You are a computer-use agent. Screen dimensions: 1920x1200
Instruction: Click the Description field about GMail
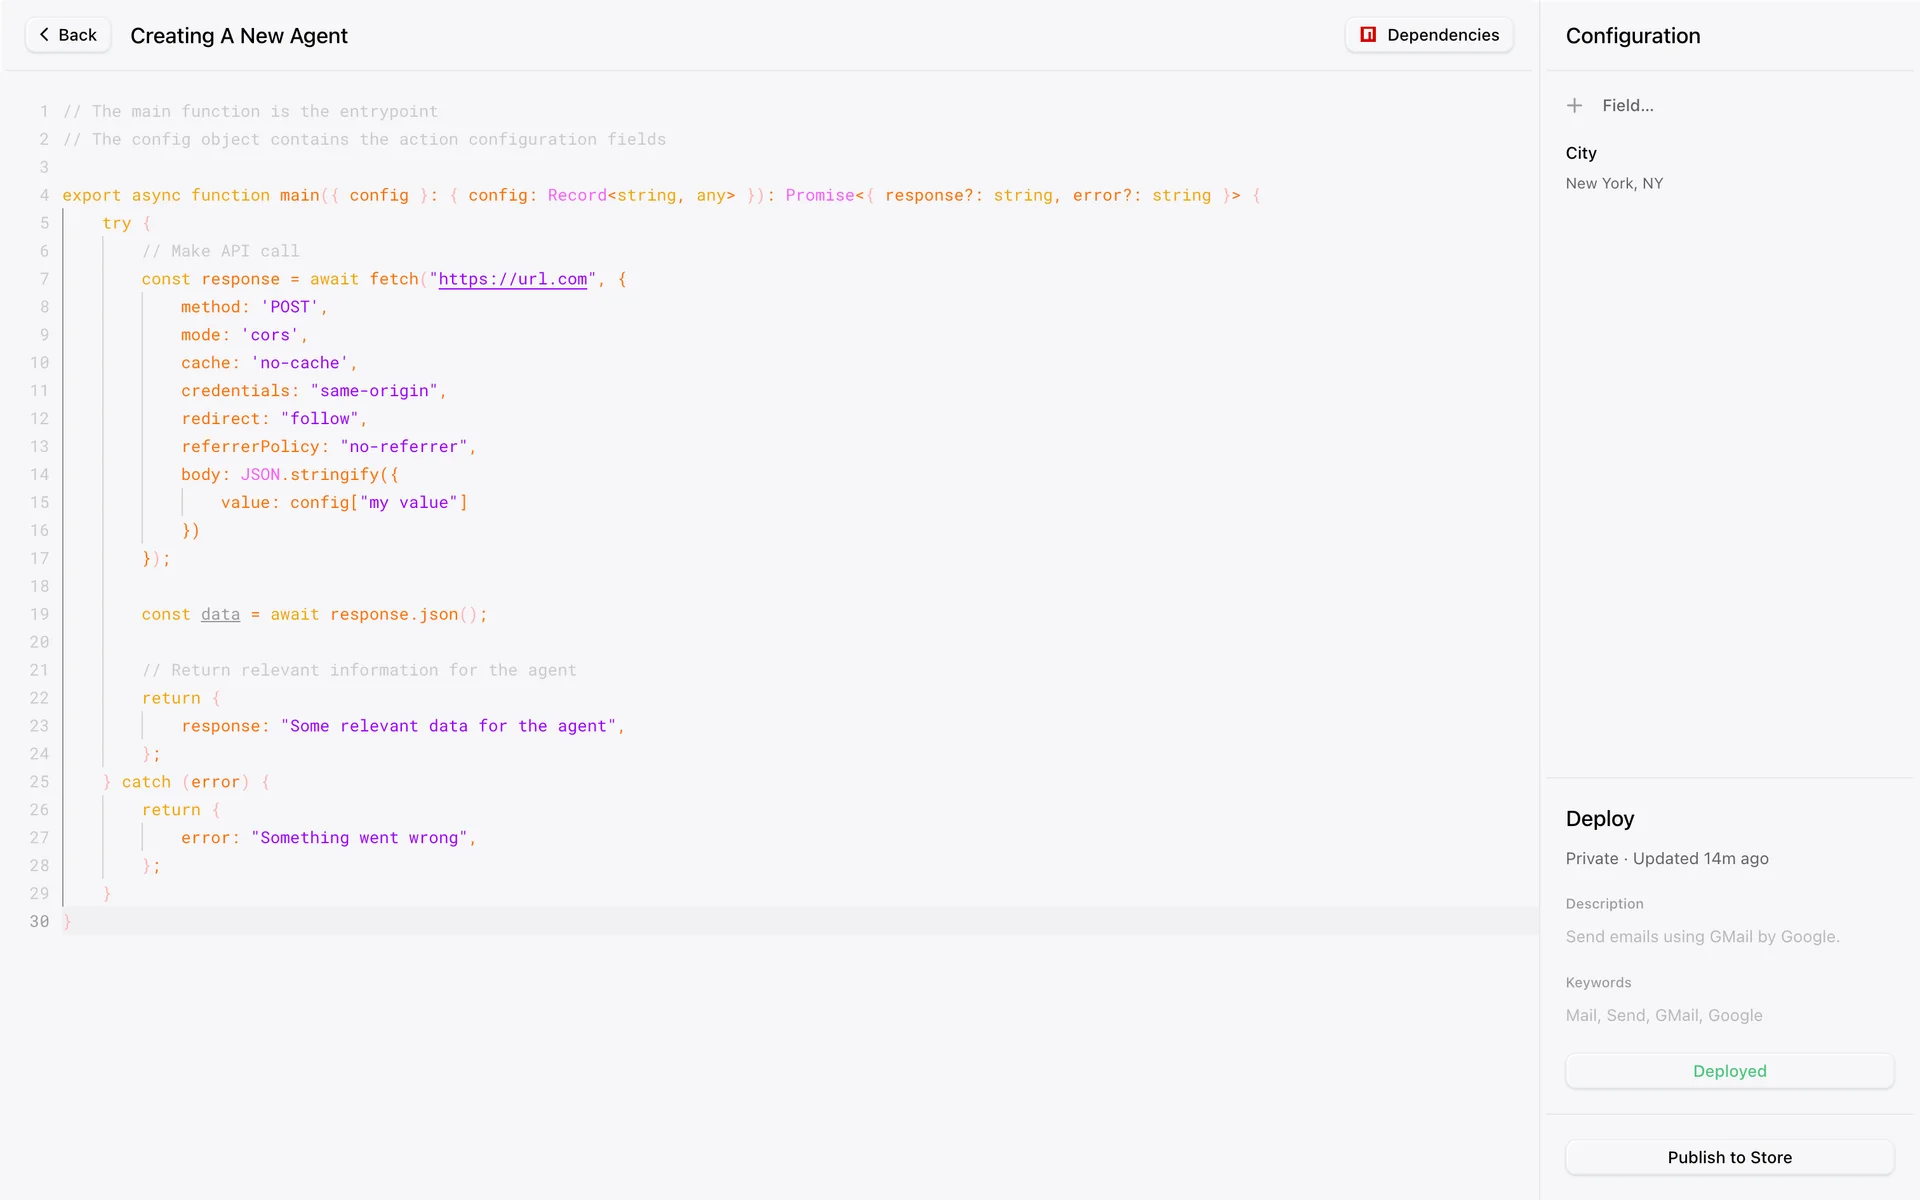pyautogui.click(x=1702, y=937)
